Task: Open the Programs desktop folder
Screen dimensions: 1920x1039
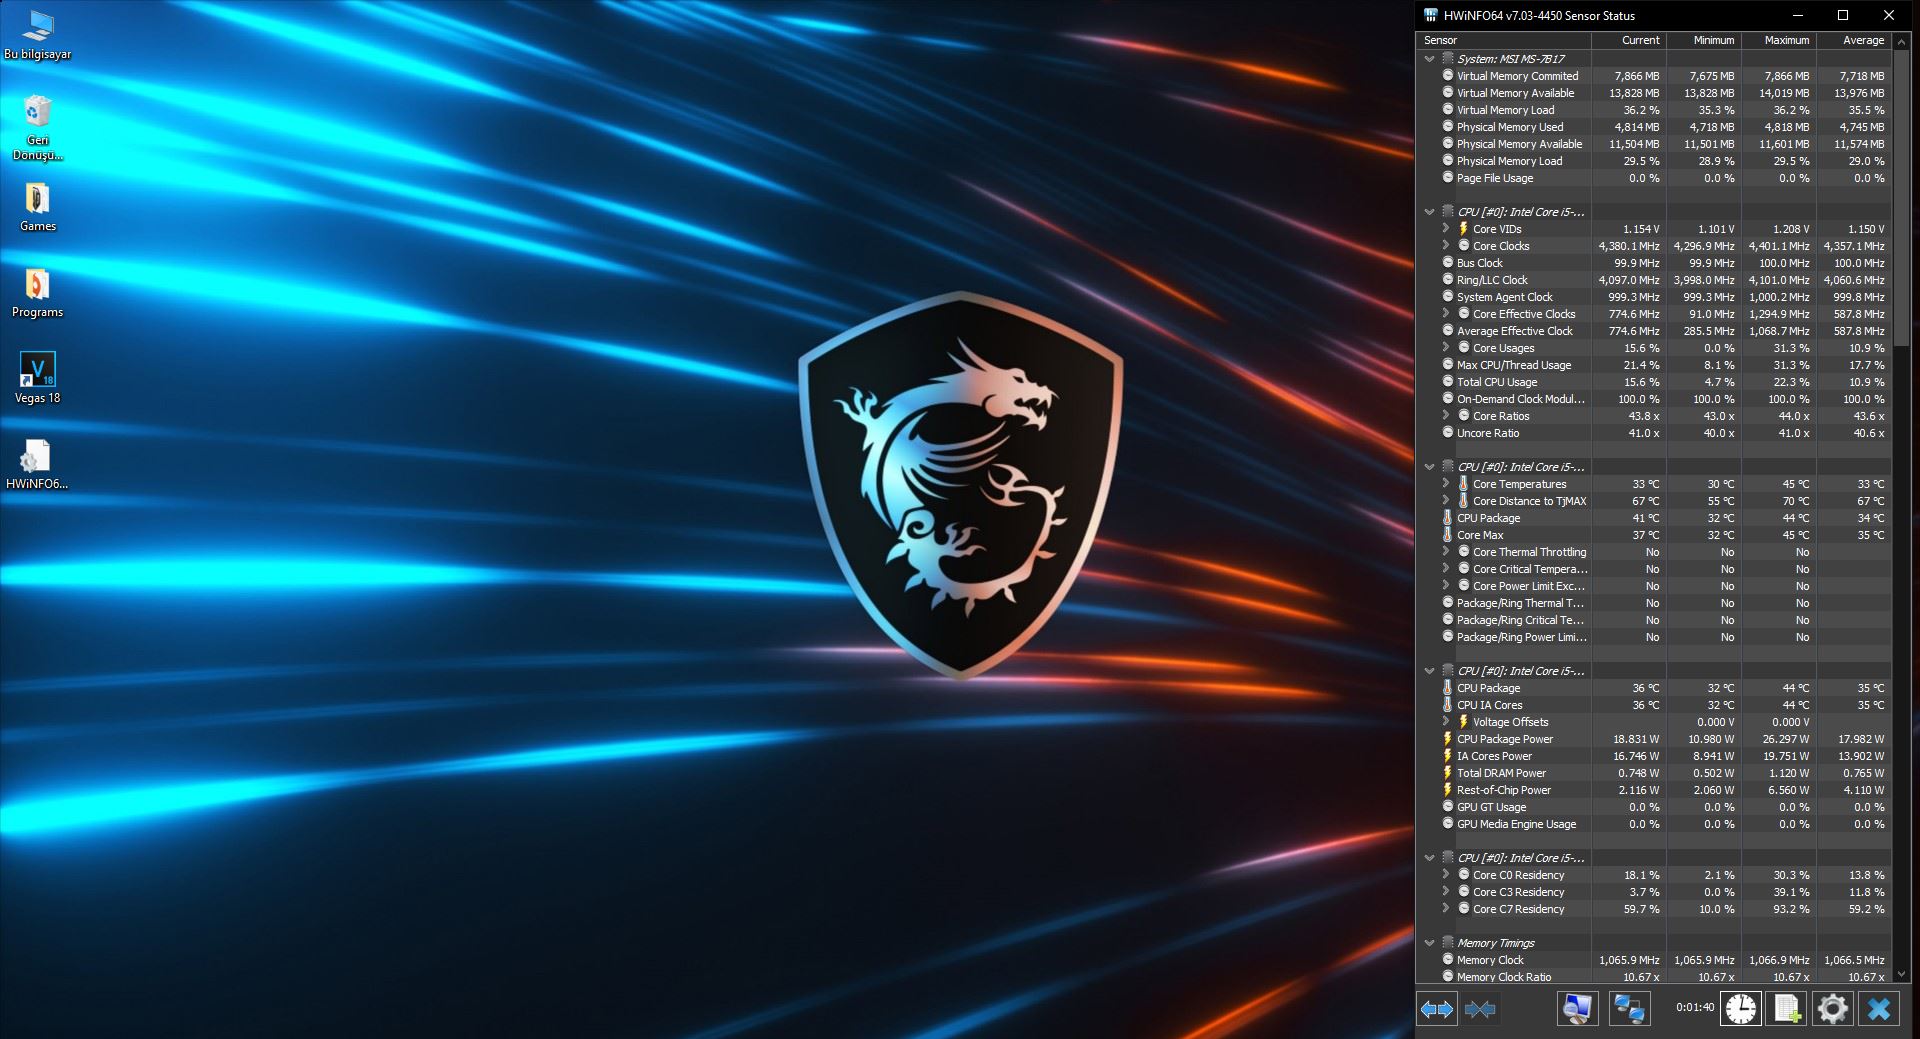Action: pyautogui.click(x=38, y=293)
